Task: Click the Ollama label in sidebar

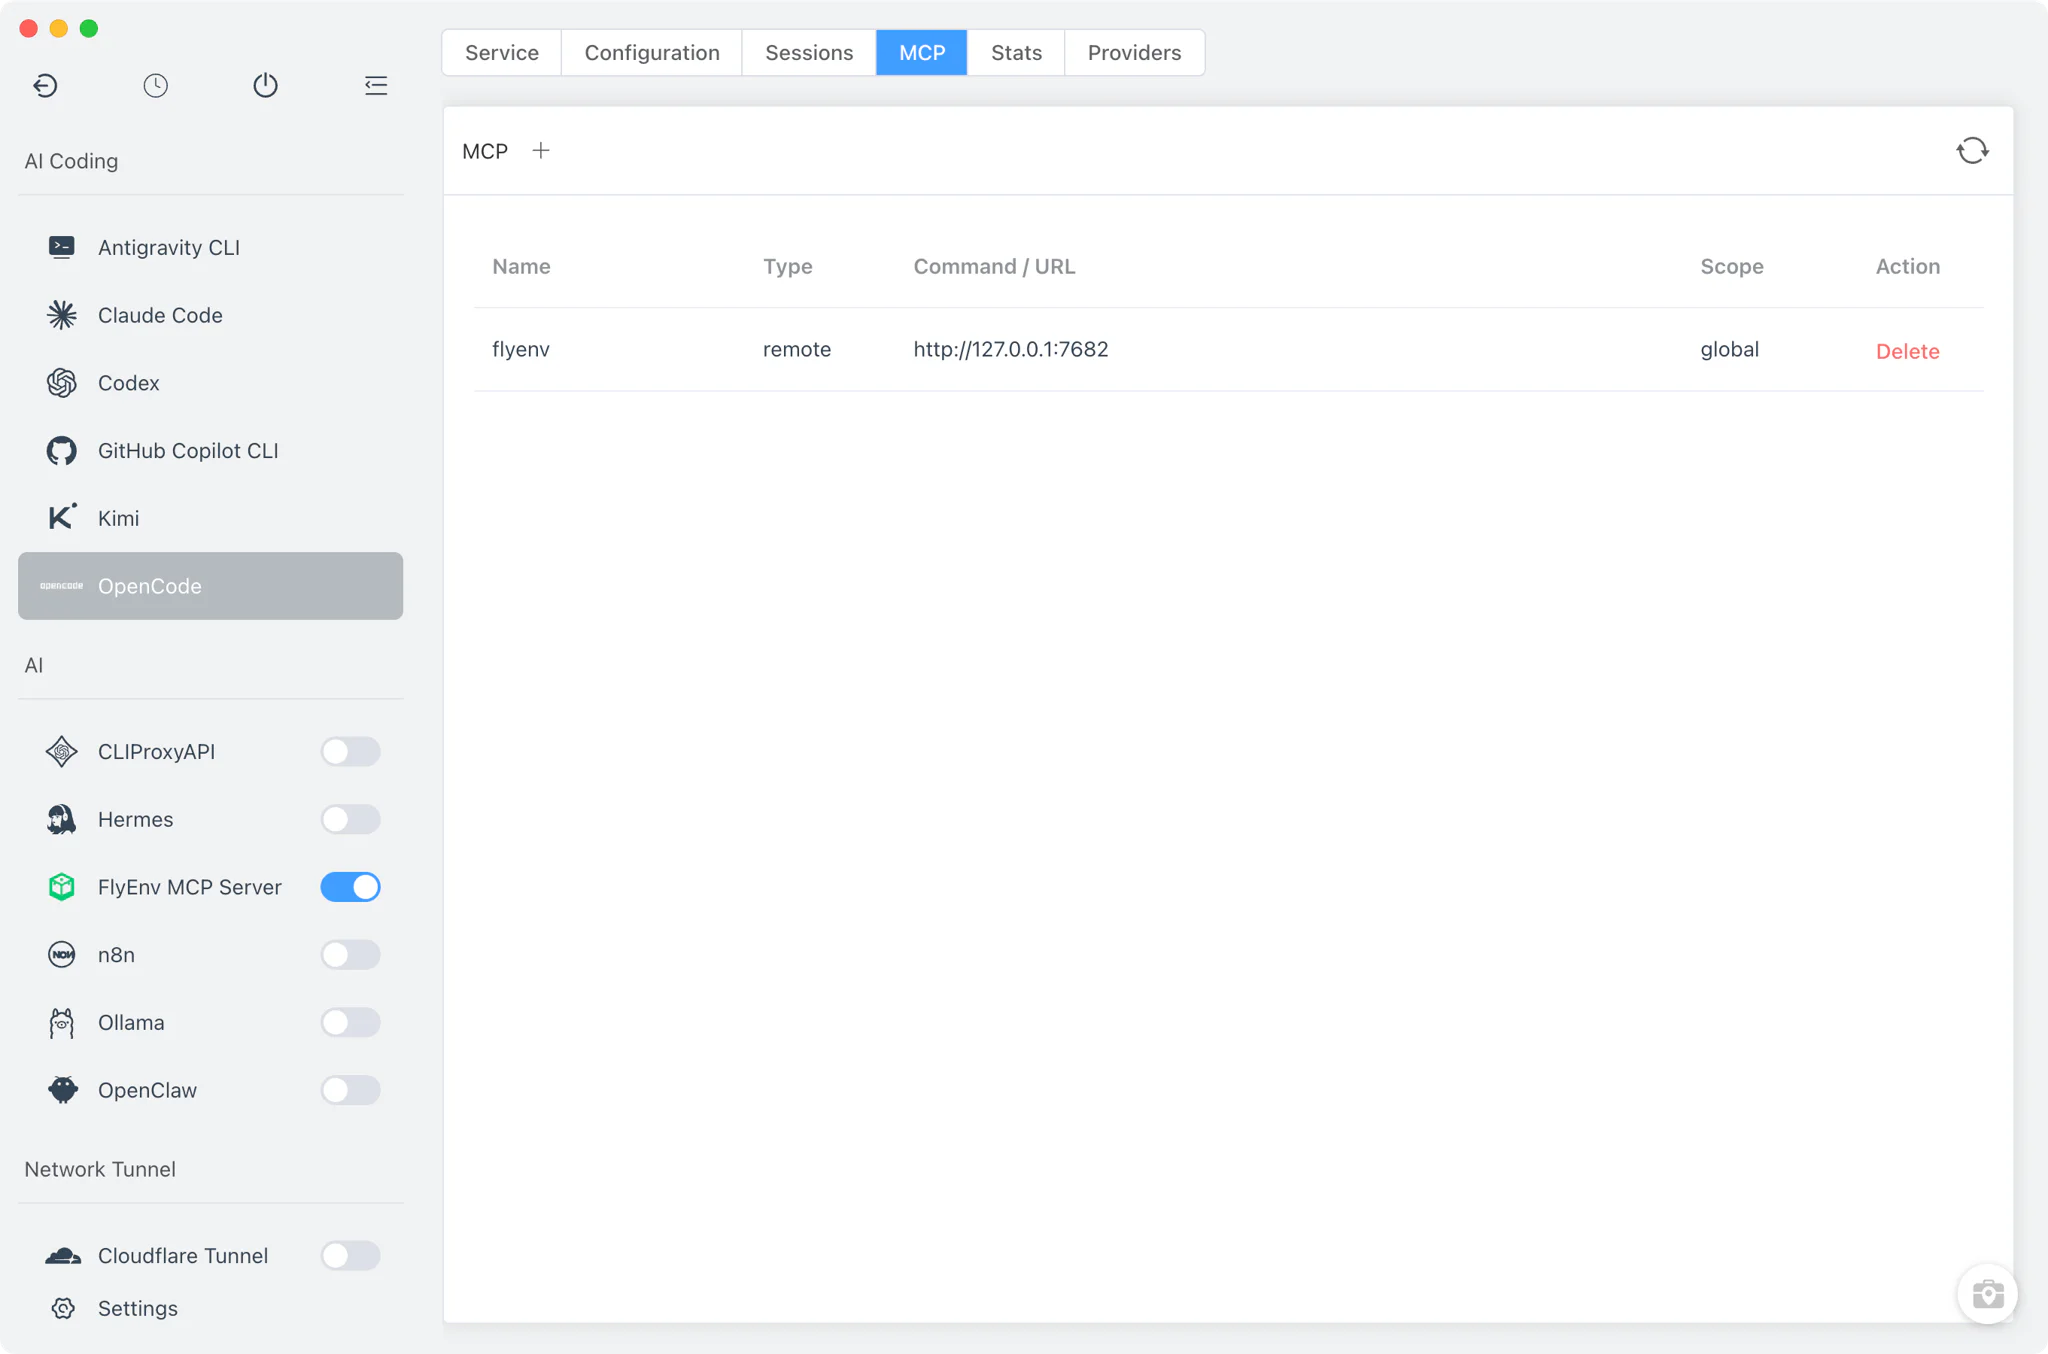Action: [x=131, y=1023]
